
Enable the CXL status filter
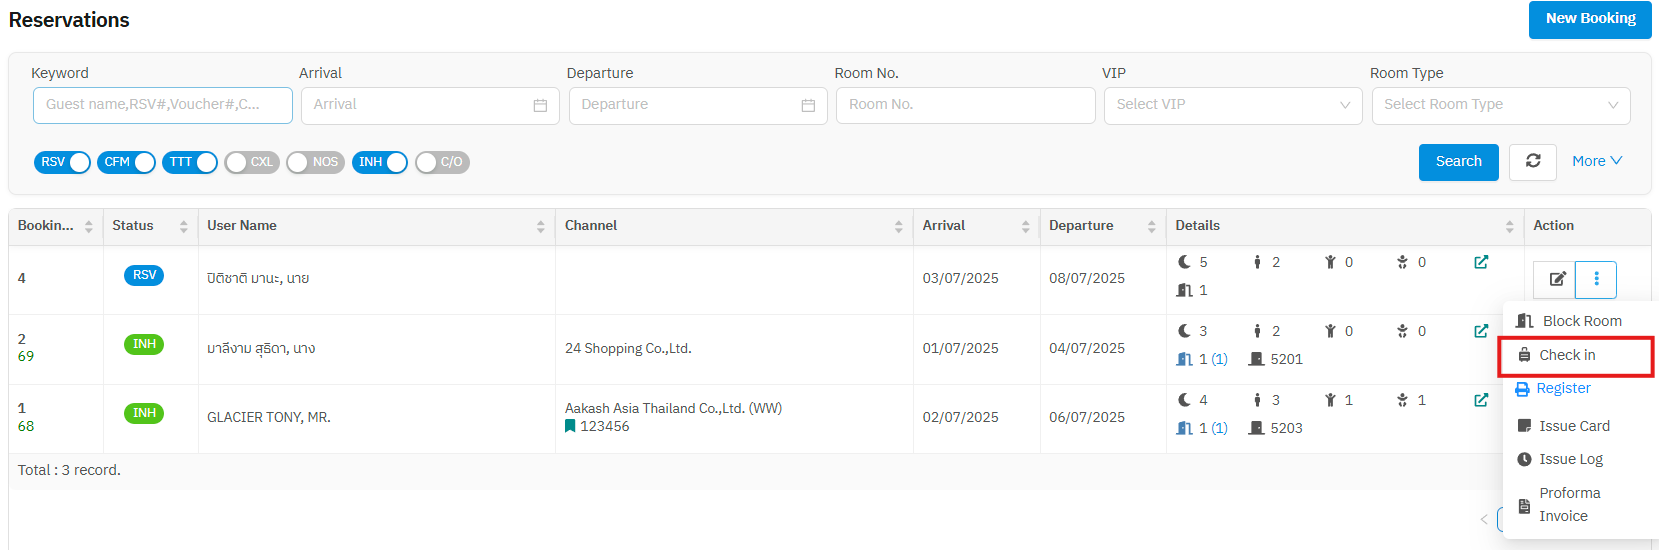tap(252, 162)
